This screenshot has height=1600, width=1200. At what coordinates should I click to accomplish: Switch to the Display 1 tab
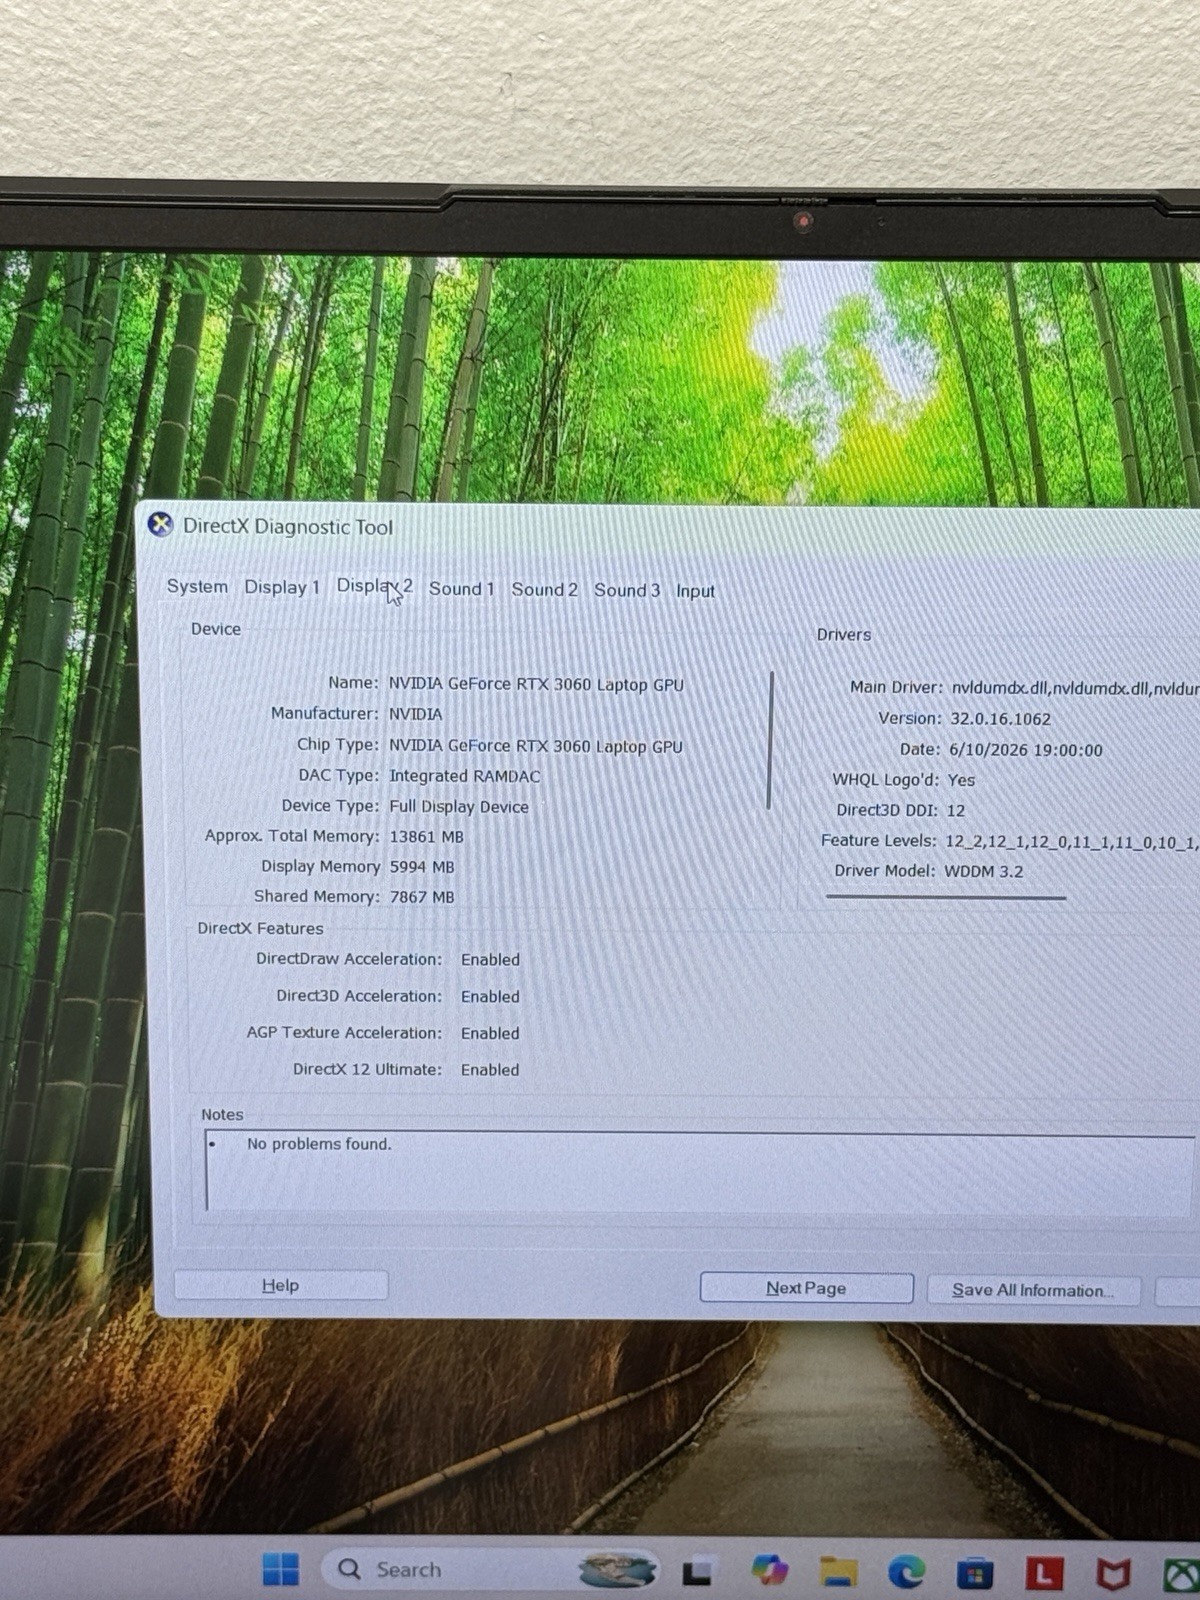pyautogui.click(x=282, y=587)
